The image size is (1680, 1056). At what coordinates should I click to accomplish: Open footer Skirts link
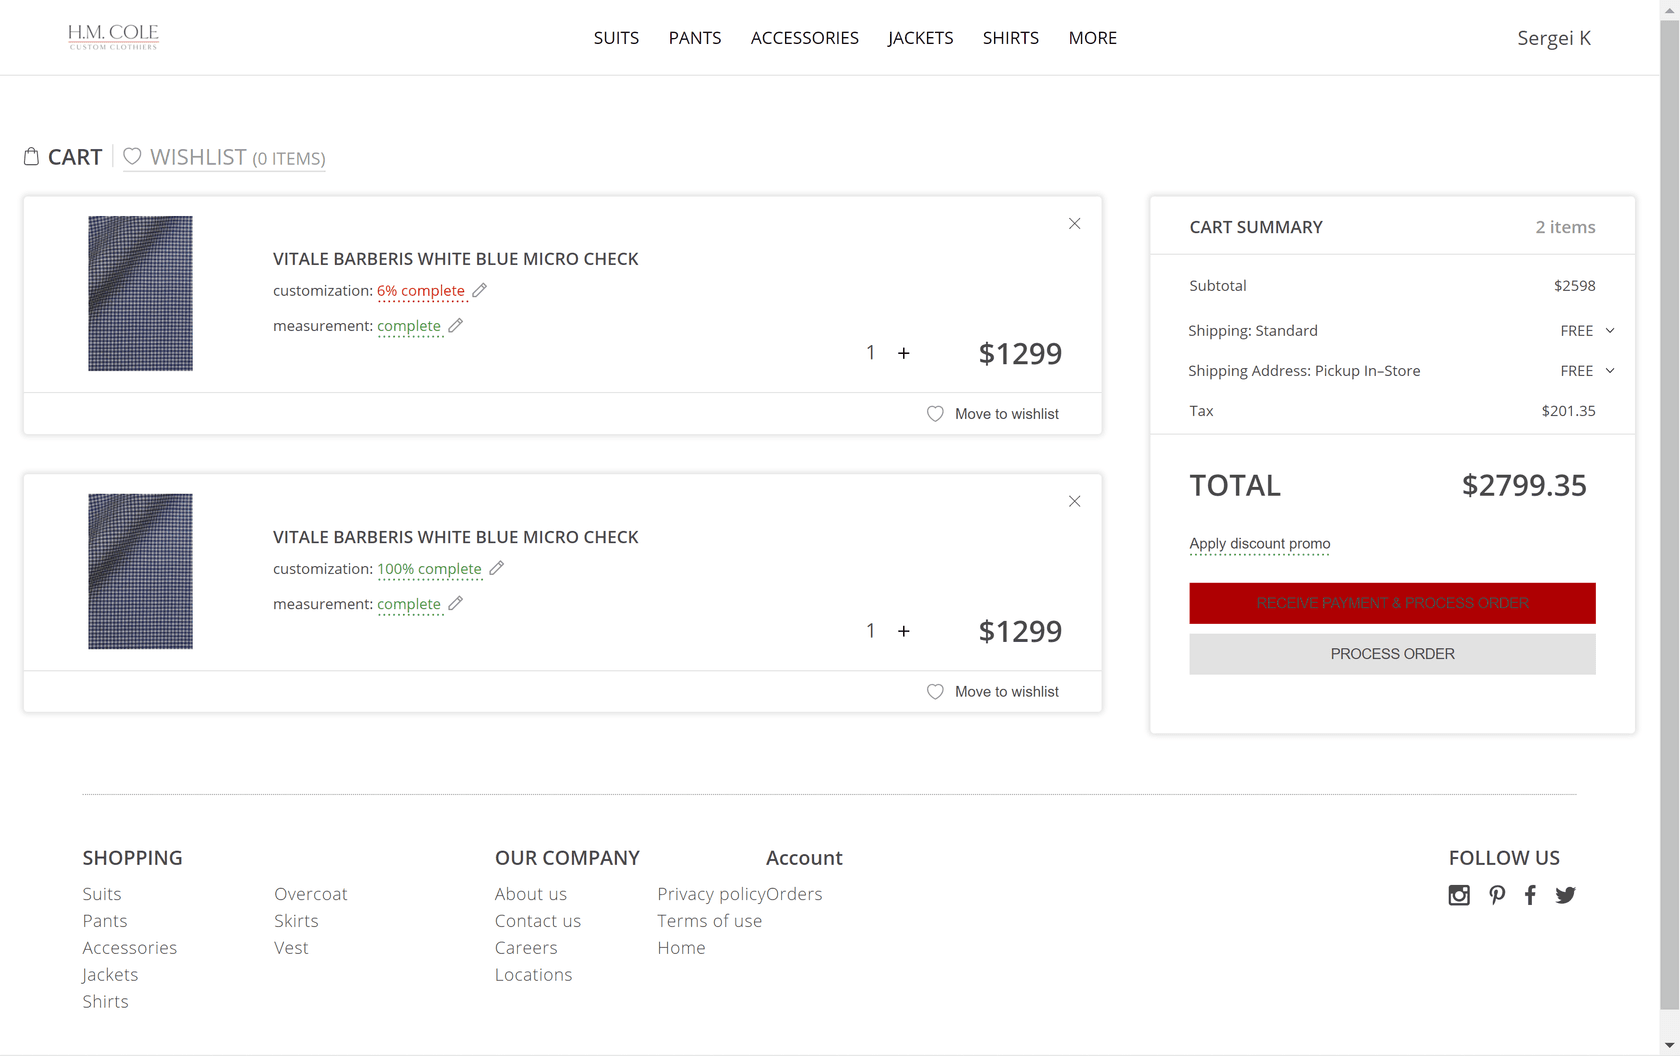[296, 921]
